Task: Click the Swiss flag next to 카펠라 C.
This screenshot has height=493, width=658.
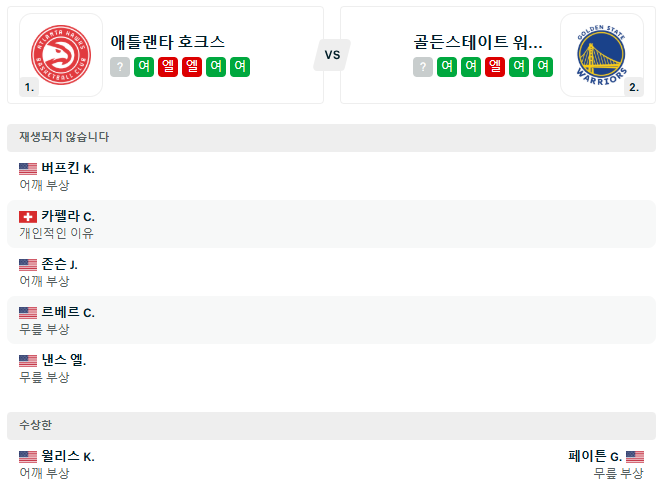Action: click(x=28, y=217)
